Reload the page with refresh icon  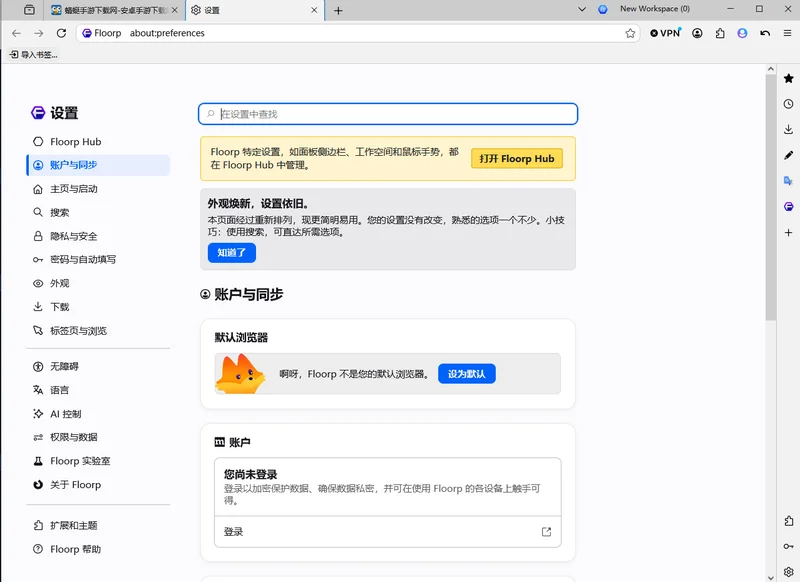61,33
